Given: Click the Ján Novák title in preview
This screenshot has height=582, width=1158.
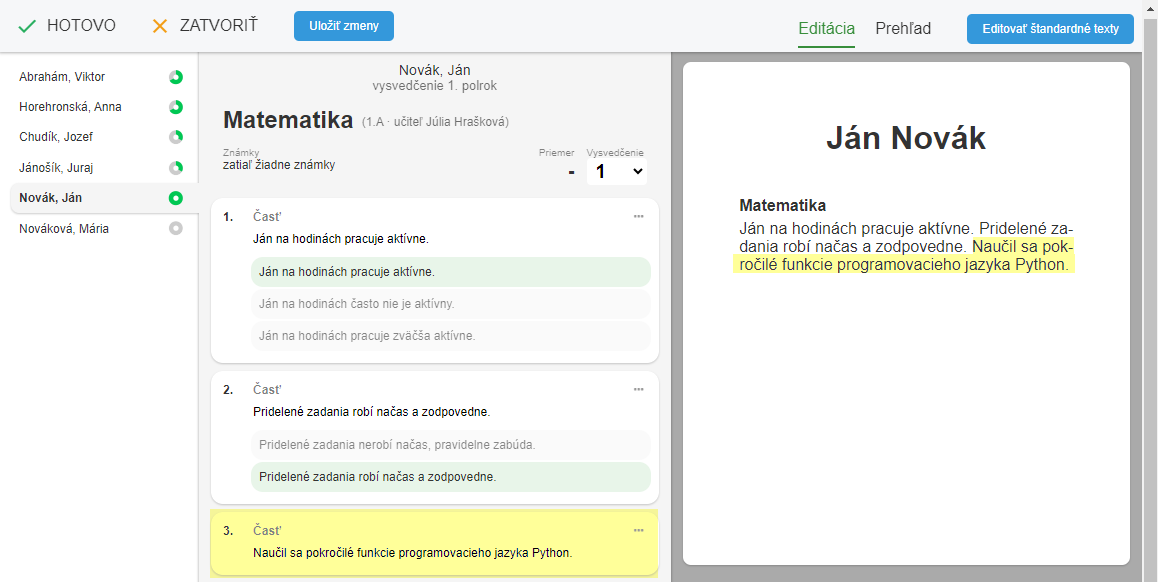Looking at the screenshot, I should (906, 137).
